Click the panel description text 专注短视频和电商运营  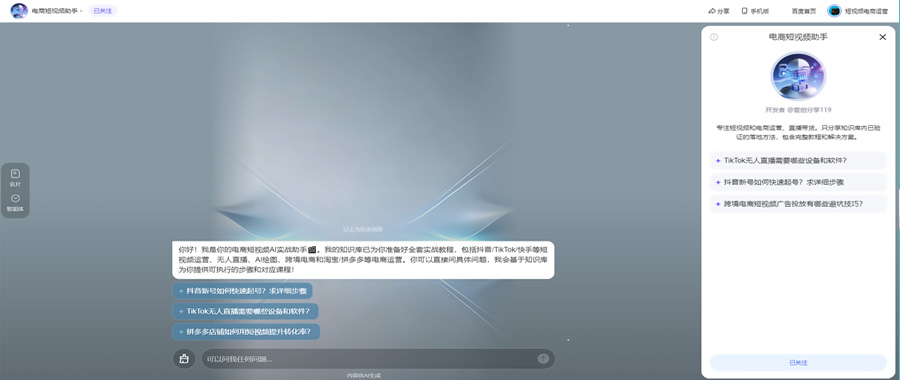point(798,133)
